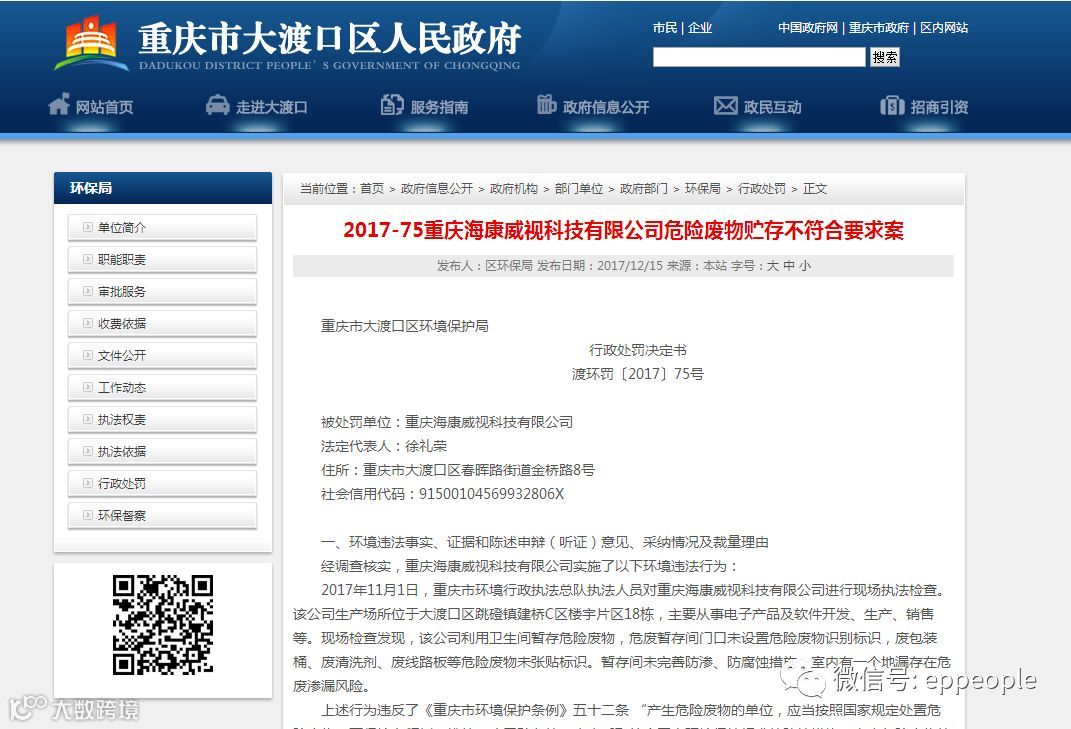The width and height of the screenshot is (1071, 729).
Task: Select 行政处罚 in sidebar
Action: [x=163, y=484]
